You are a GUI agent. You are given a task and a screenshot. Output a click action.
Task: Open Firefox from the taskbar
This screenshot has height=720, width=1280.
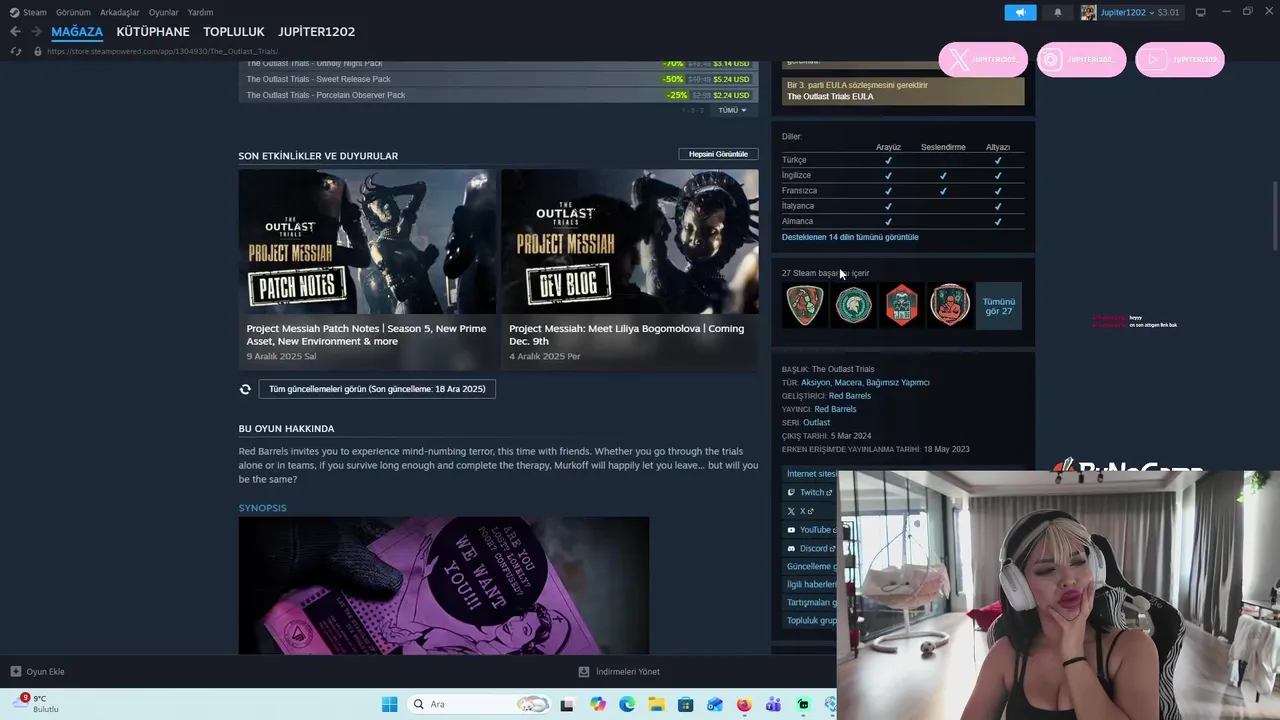[x=744, y=704]
